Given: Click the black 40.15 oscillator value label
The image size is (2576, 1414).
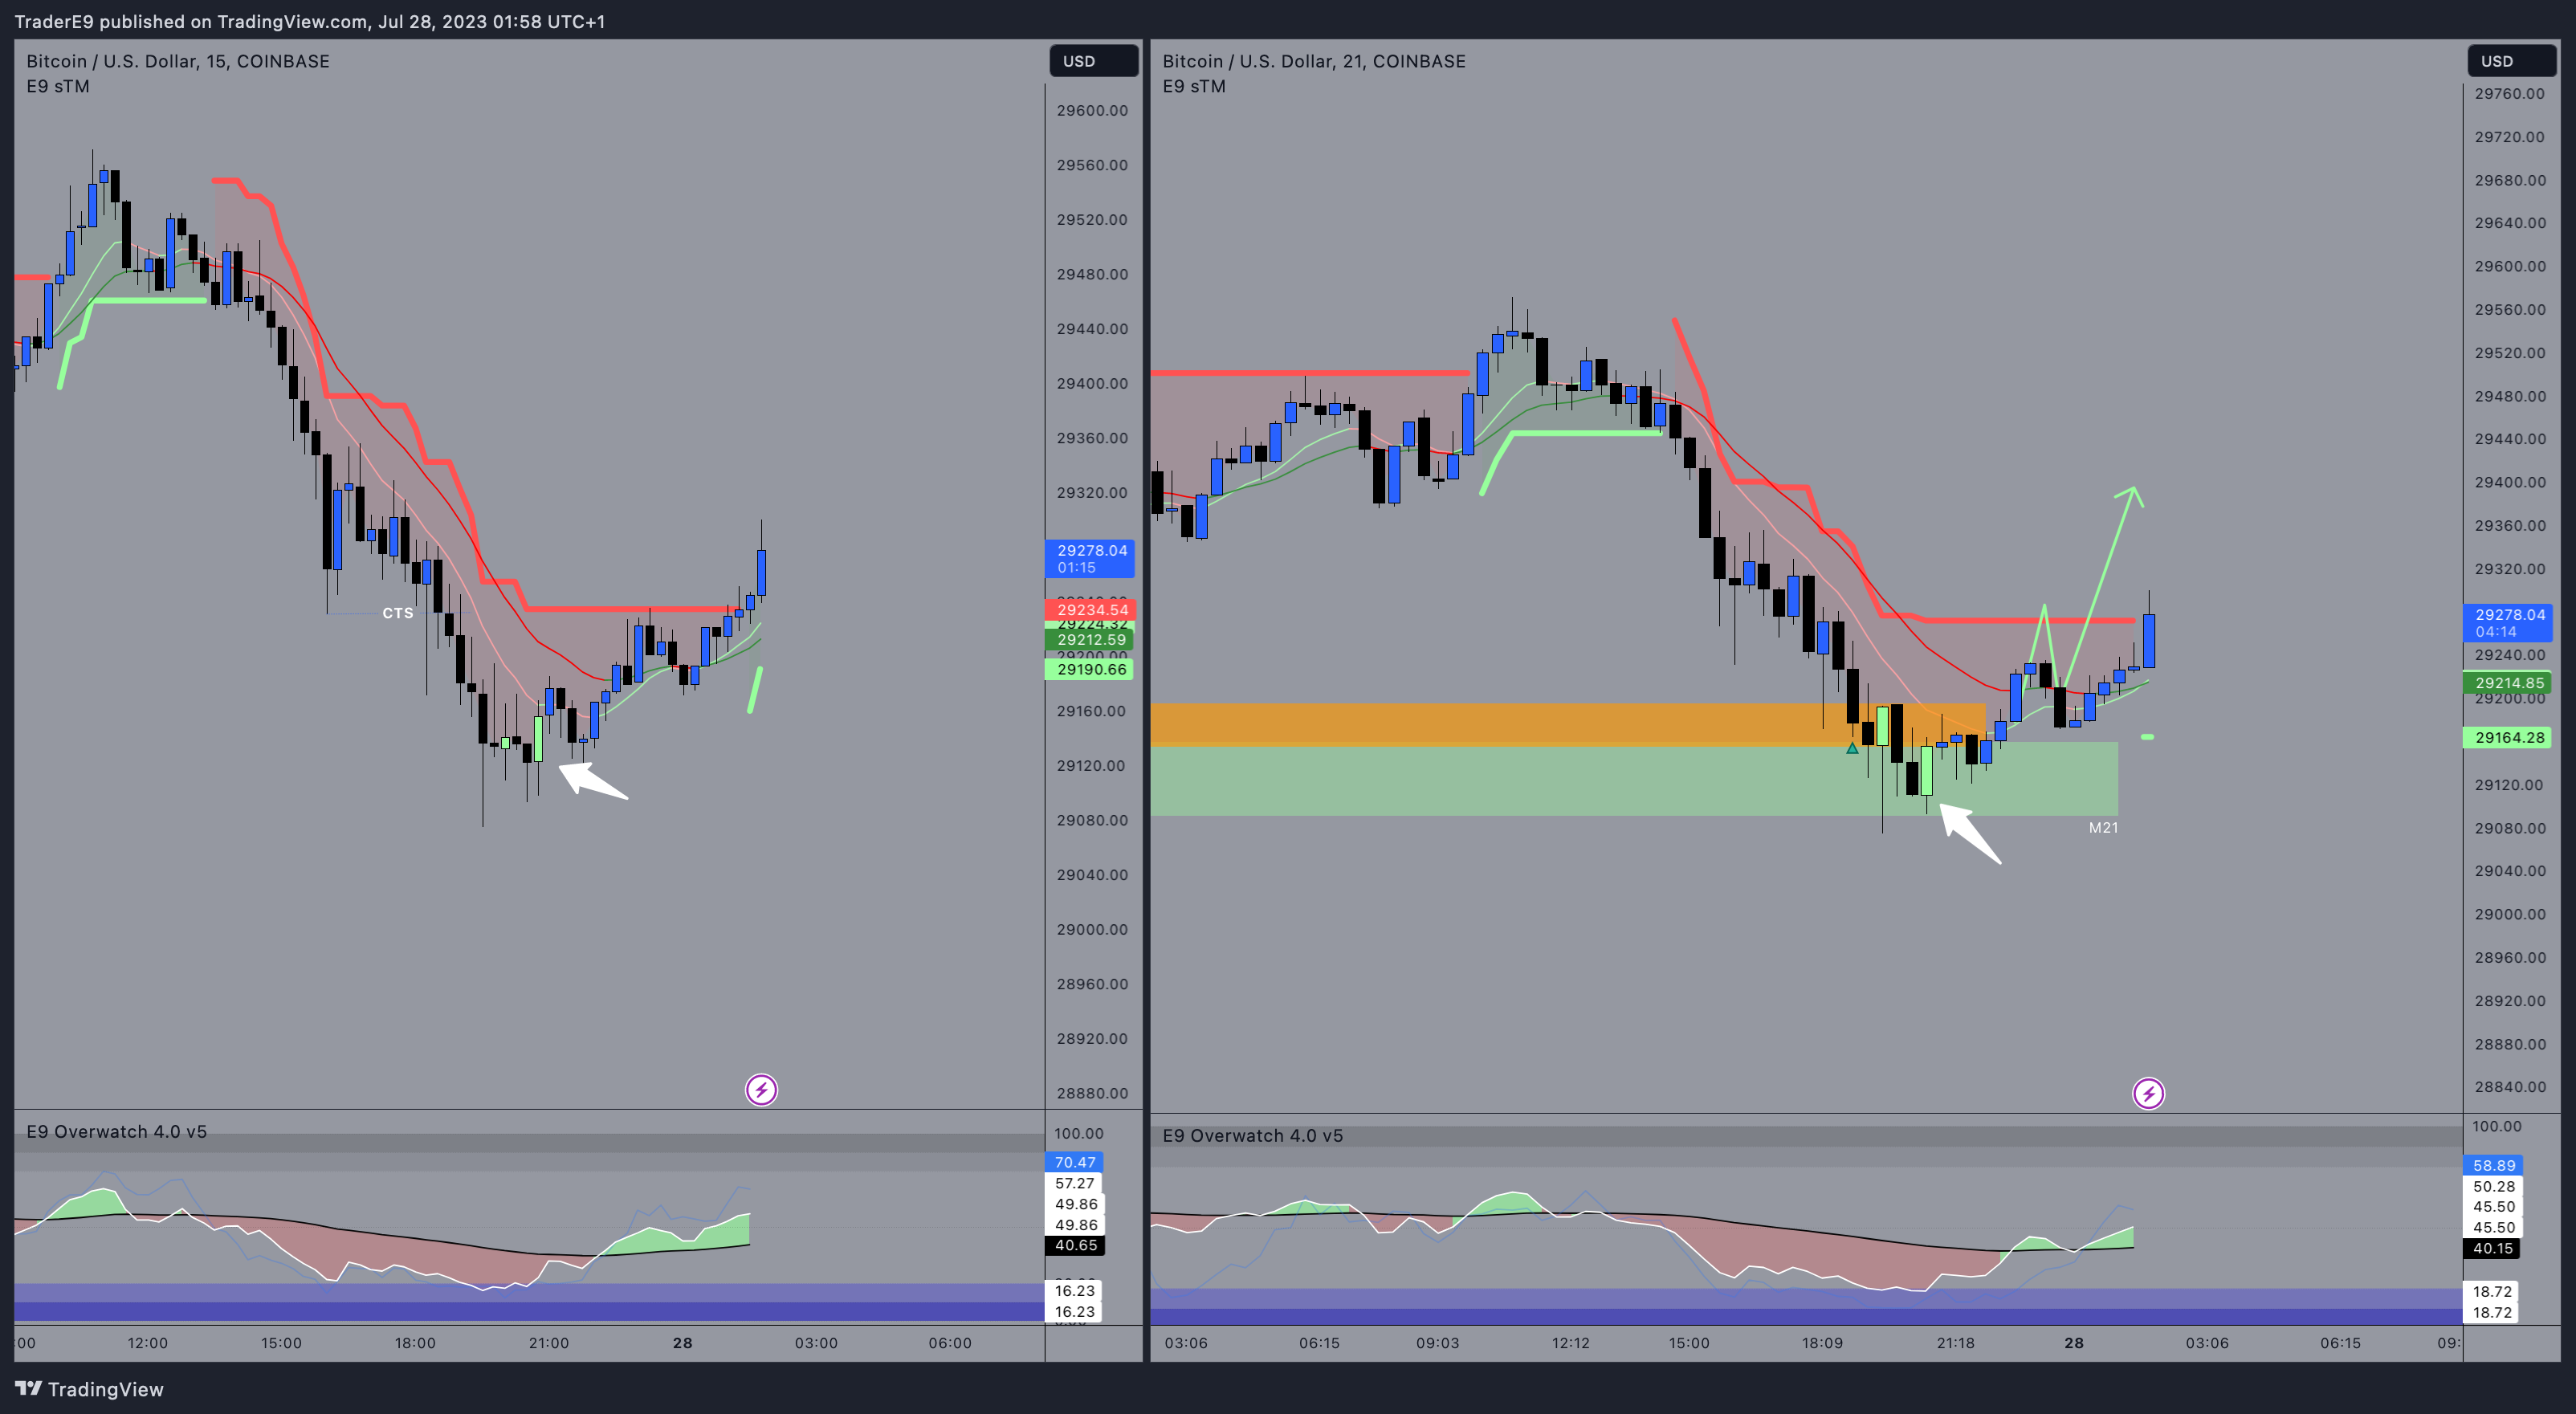Looking at the screenshot, I should [2493, 1248].
